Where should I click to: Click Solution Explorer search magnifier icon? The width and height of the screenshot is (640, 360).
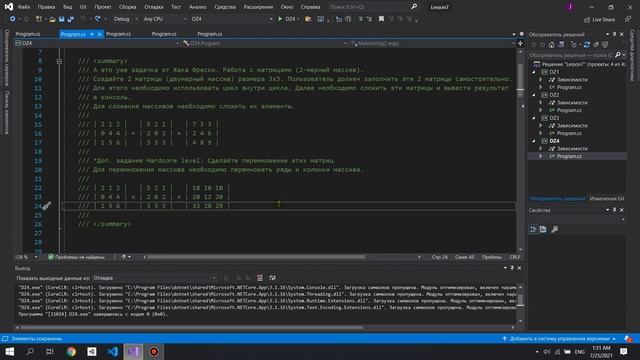pyautogui.click(x=618, y=55)
